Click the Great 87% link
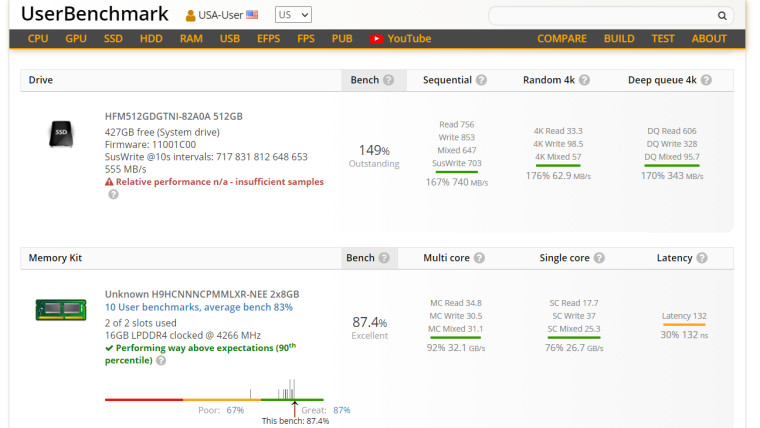The image size is (760, 428). [x=341, y=410]
